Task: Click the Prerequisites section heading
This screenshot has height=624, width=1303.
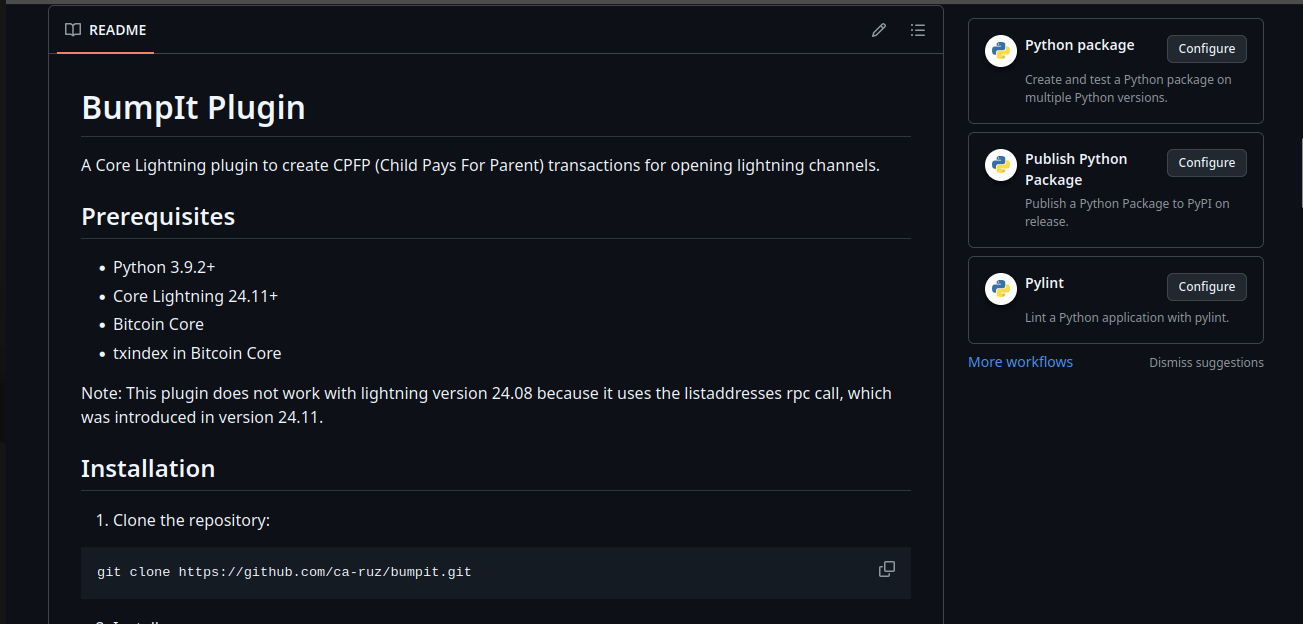Action: [x=158, y=216]
